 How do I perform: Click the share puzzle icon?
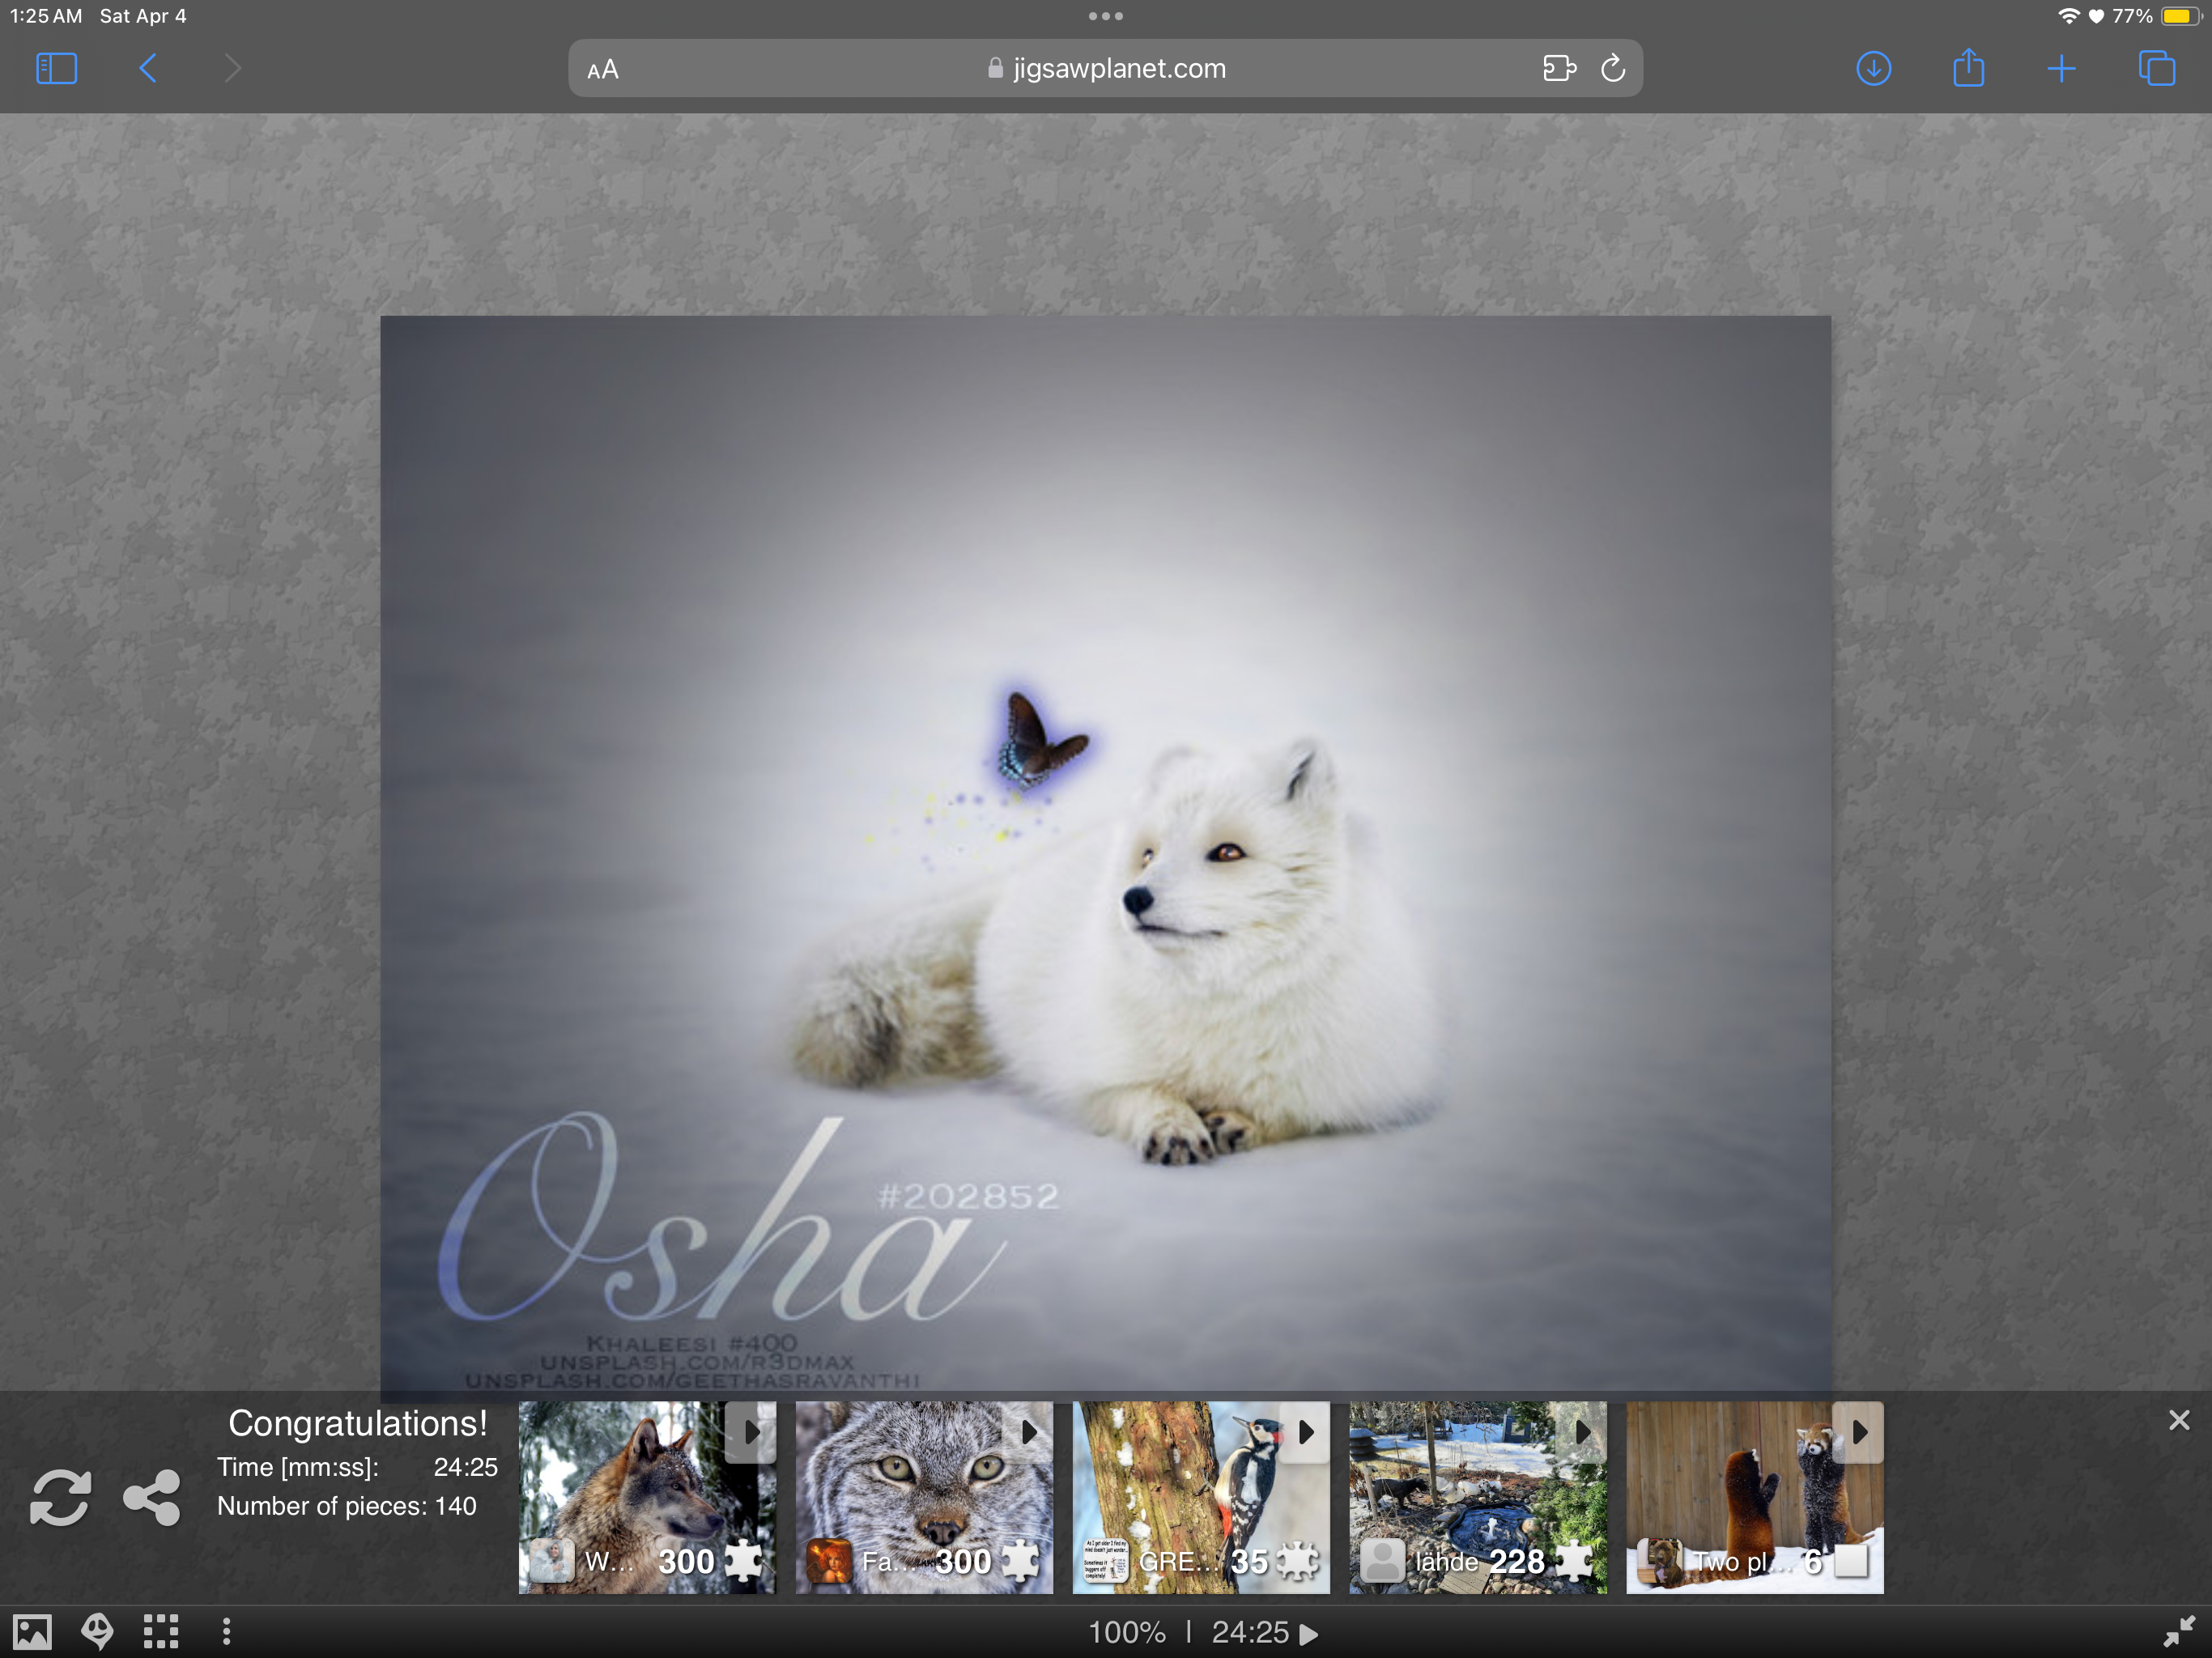(x=152, y=1497)
